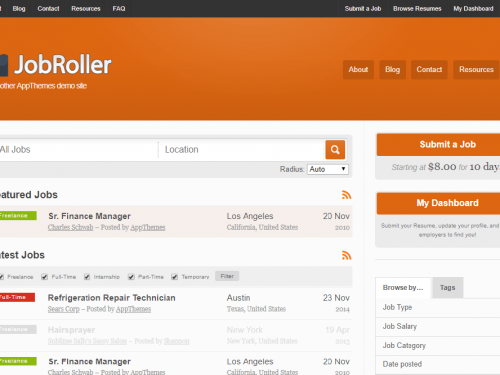Click the Location input field
Image resolution: width=500 pixels, height=375 pixels.
click(x=242, y=150)
